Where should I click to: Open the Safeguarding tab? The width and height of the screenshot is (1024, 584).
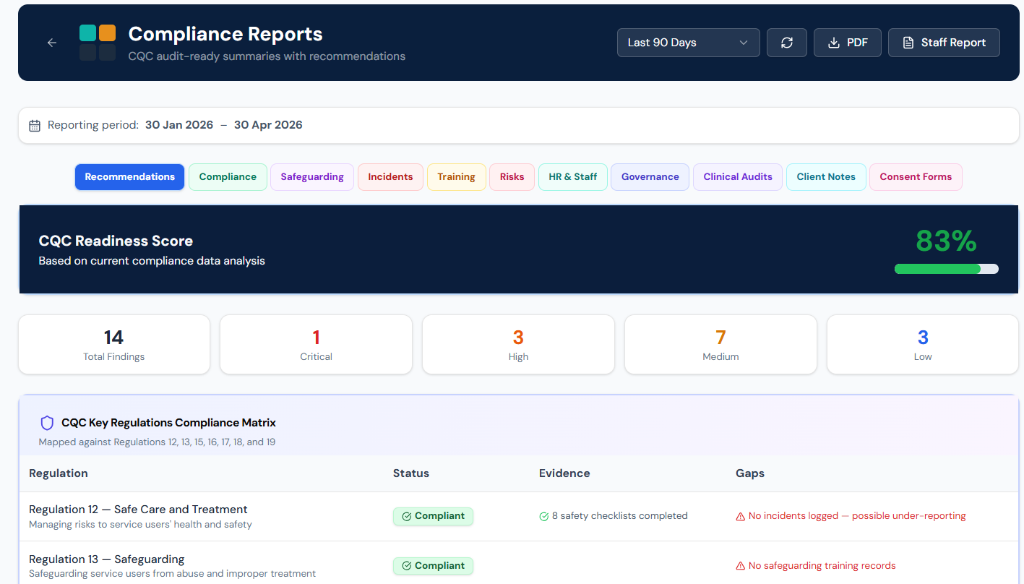(x=312, y=177)
